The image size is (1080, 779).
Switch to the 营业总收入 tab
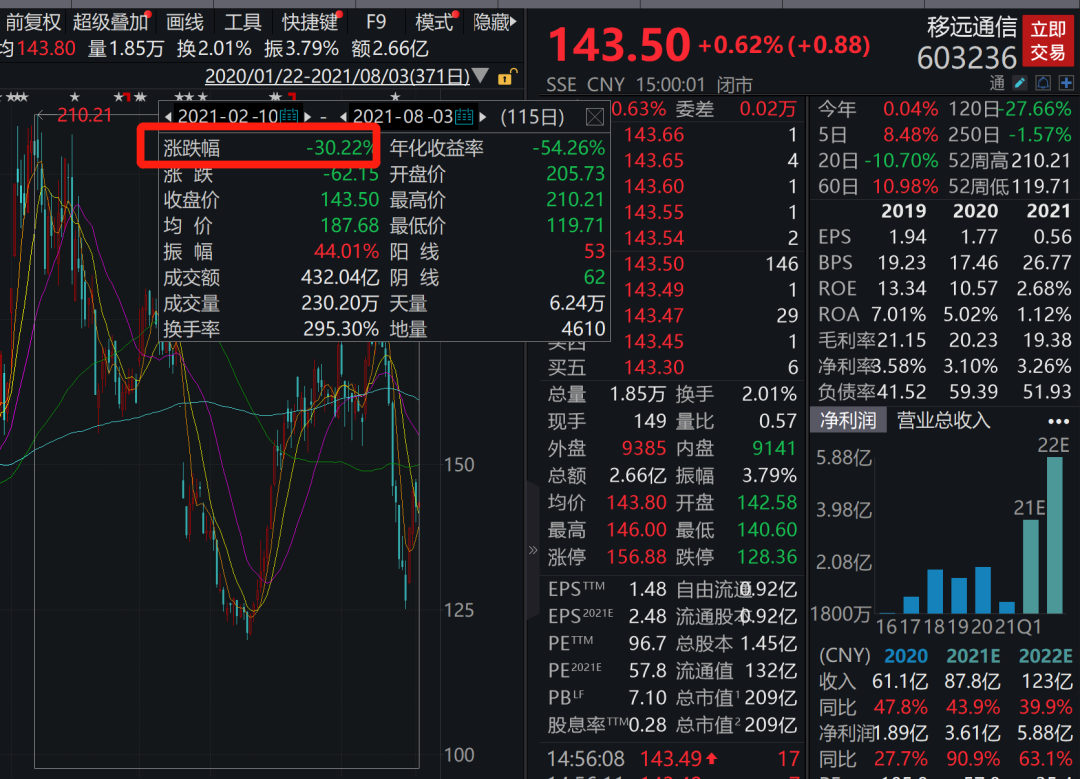click(943, 420)
